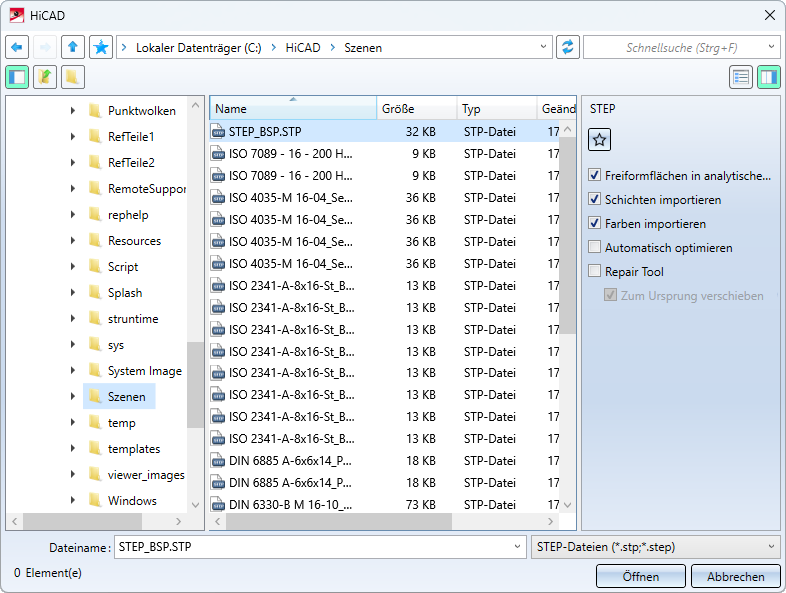
Task: Sort by the Typ column header
Action: click(497, 108)
